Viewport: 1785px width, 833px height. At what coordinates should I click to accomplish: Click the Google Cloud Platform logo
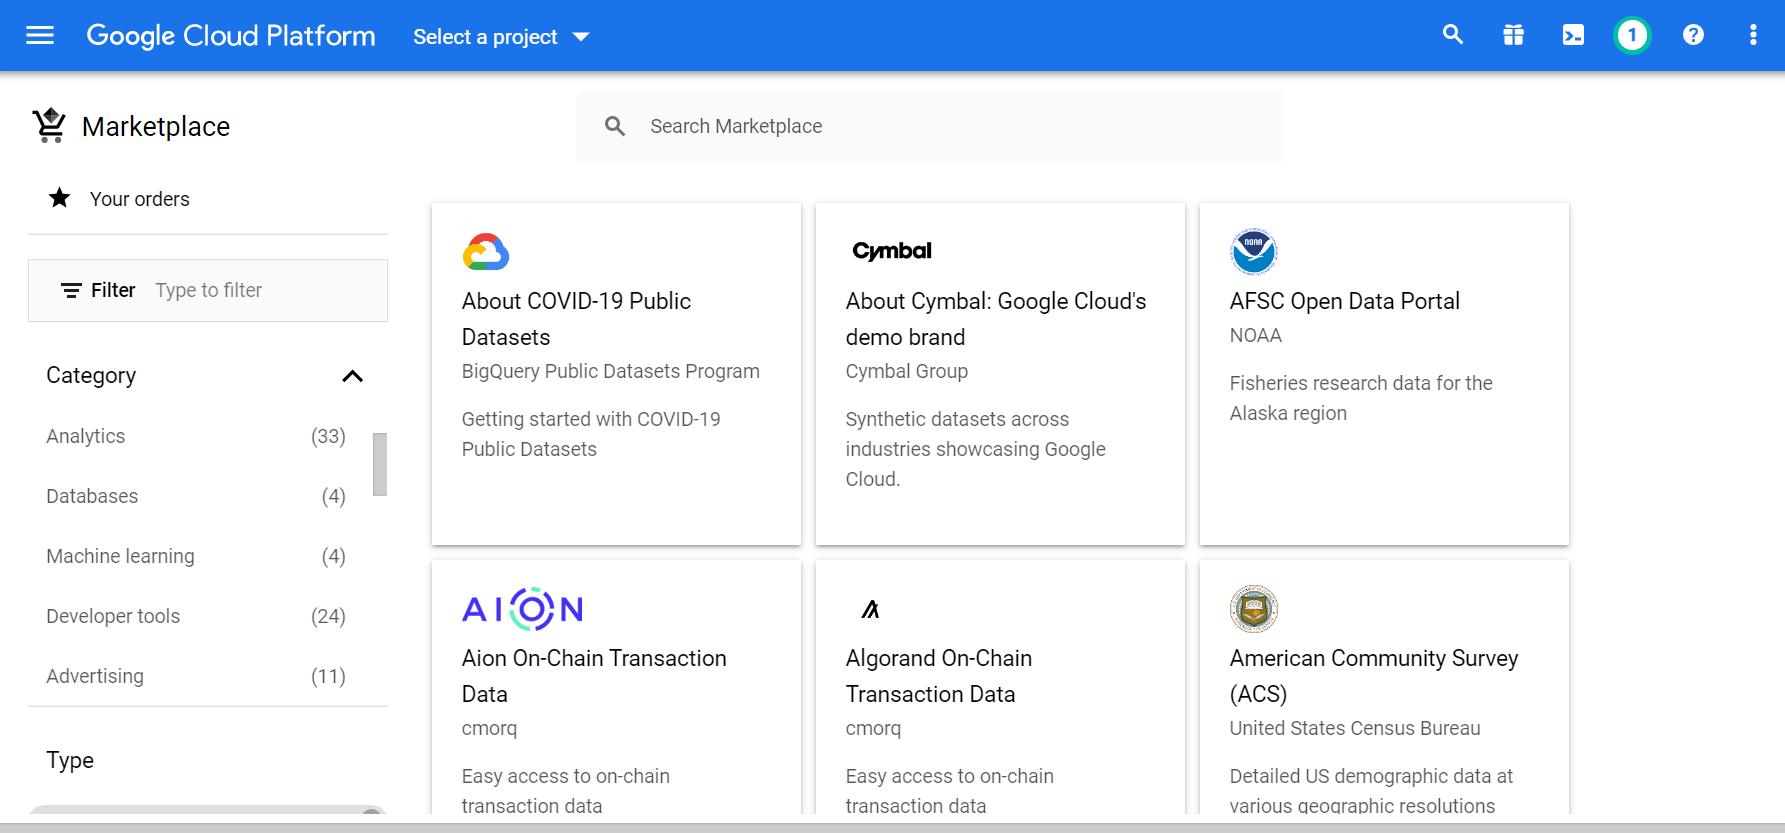231,36
